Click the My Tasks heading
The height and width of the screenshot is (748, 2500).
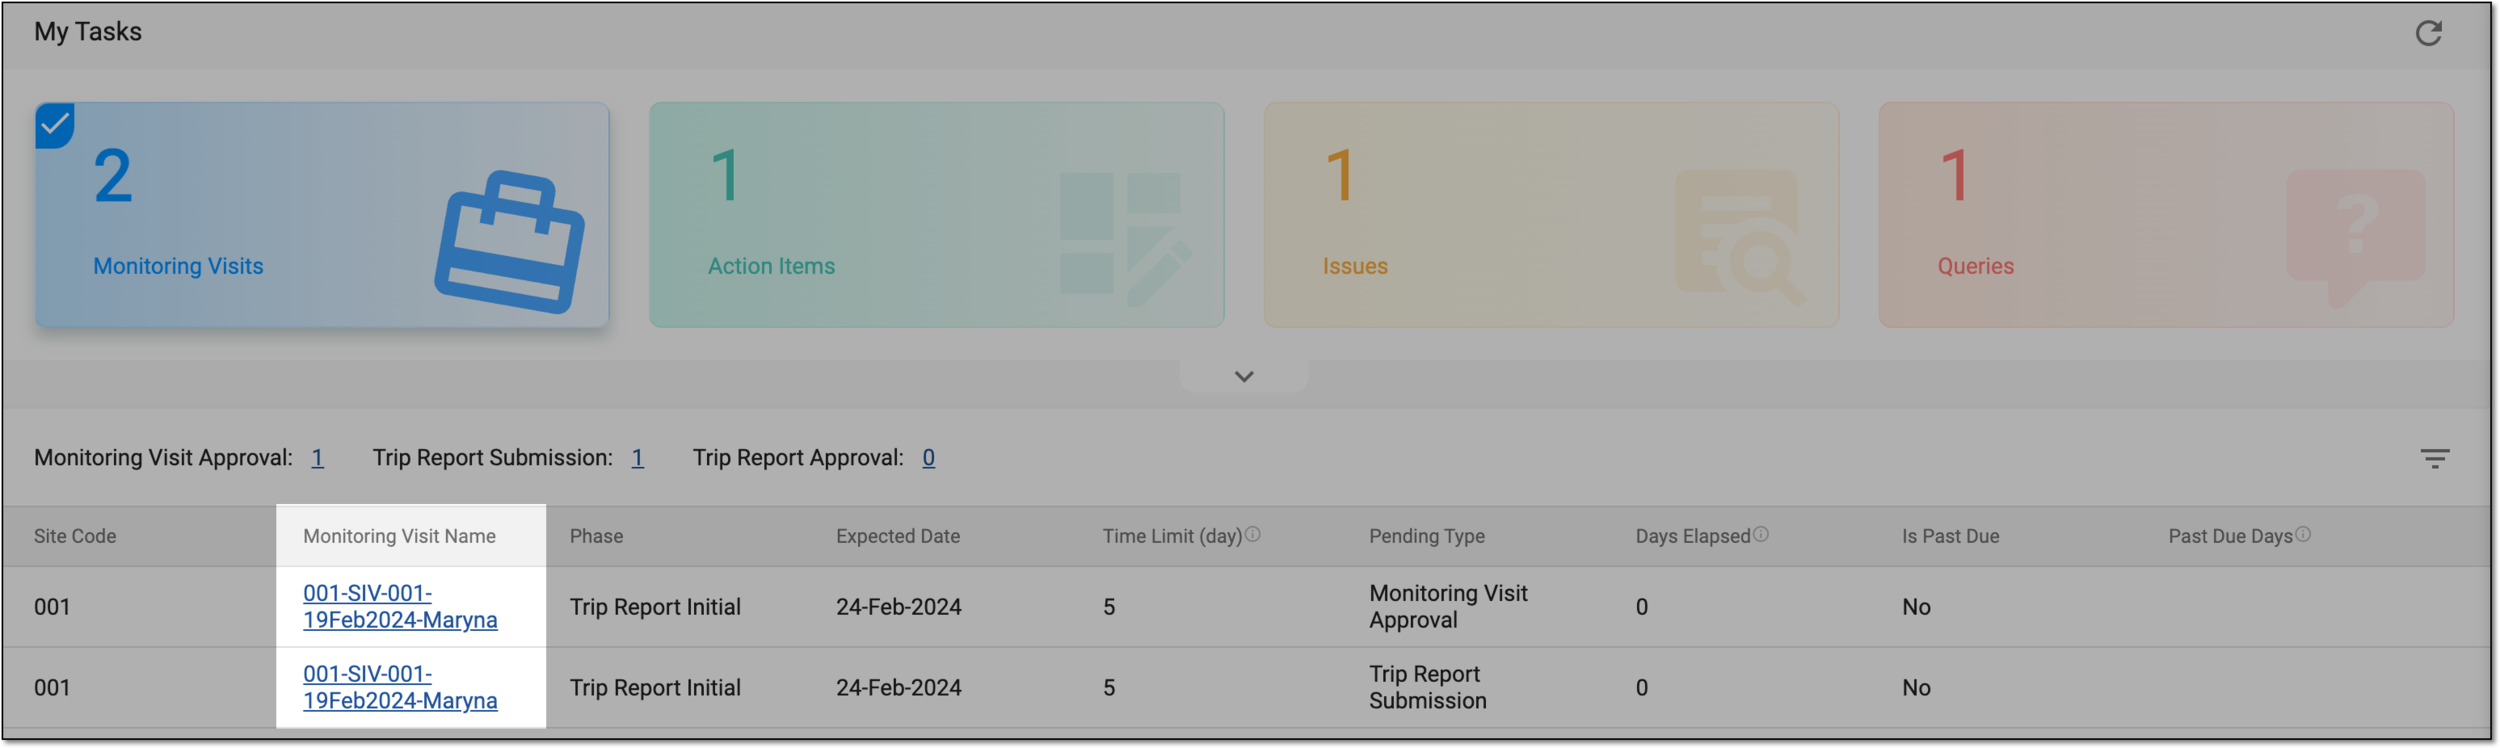coord(88,32)
